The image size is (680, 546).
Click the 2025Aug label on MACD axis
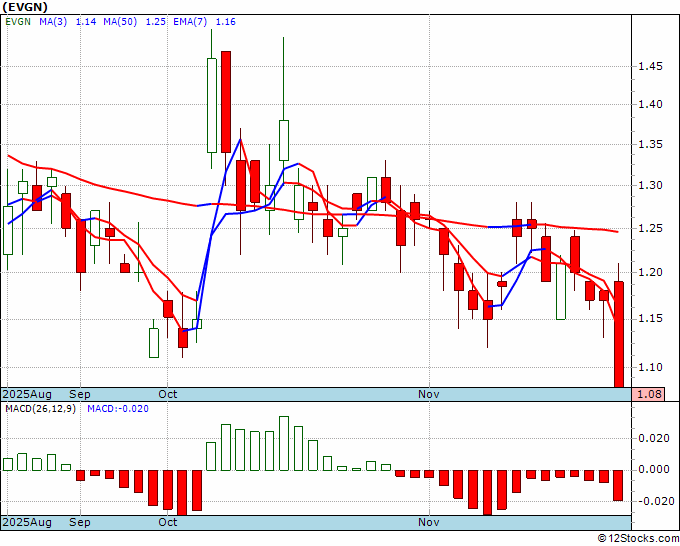[x=27, y=522]
